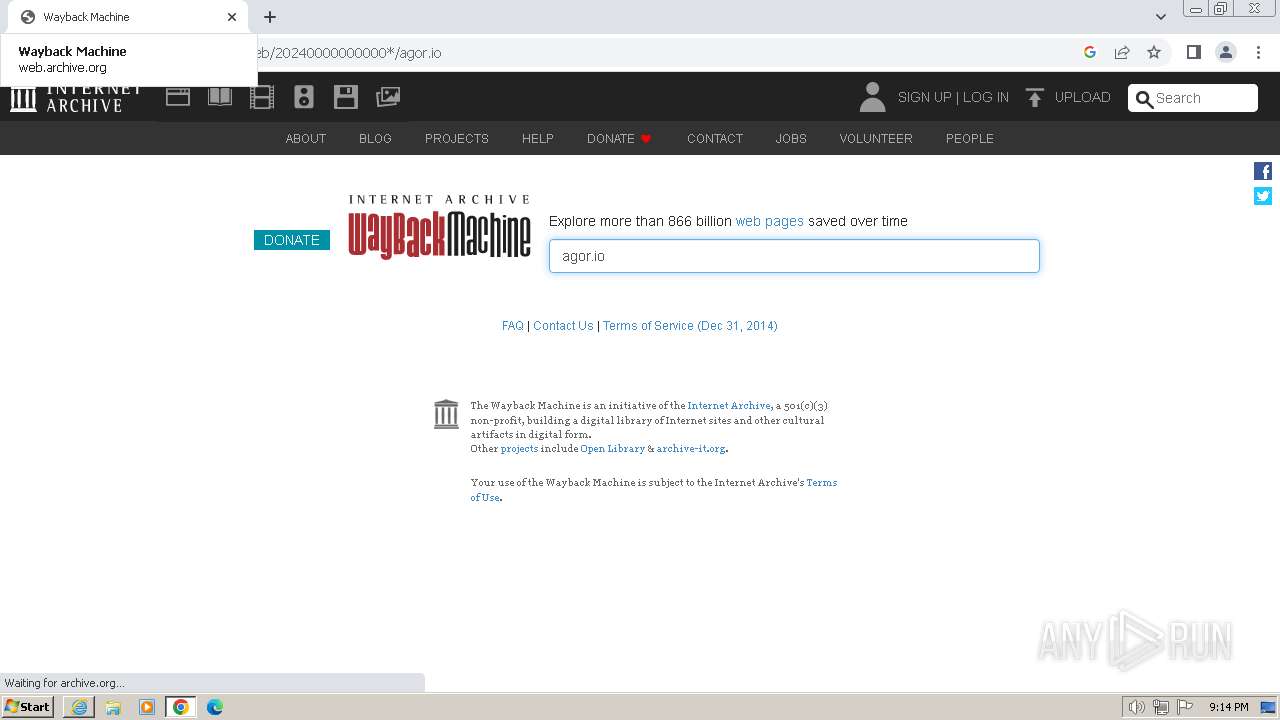Open the Open Library link

pos(613,449)
